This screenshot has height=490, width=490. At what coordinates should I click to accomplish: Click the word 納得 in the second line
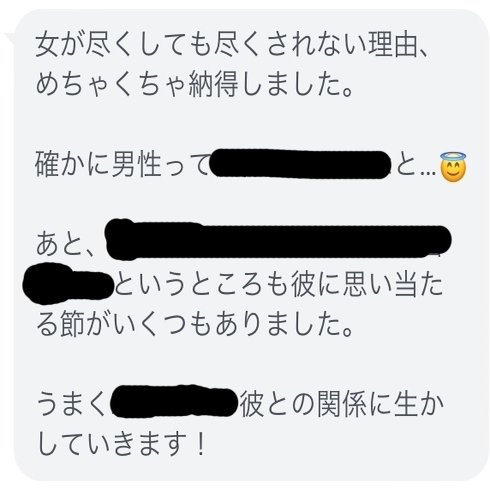click(213, 85)
